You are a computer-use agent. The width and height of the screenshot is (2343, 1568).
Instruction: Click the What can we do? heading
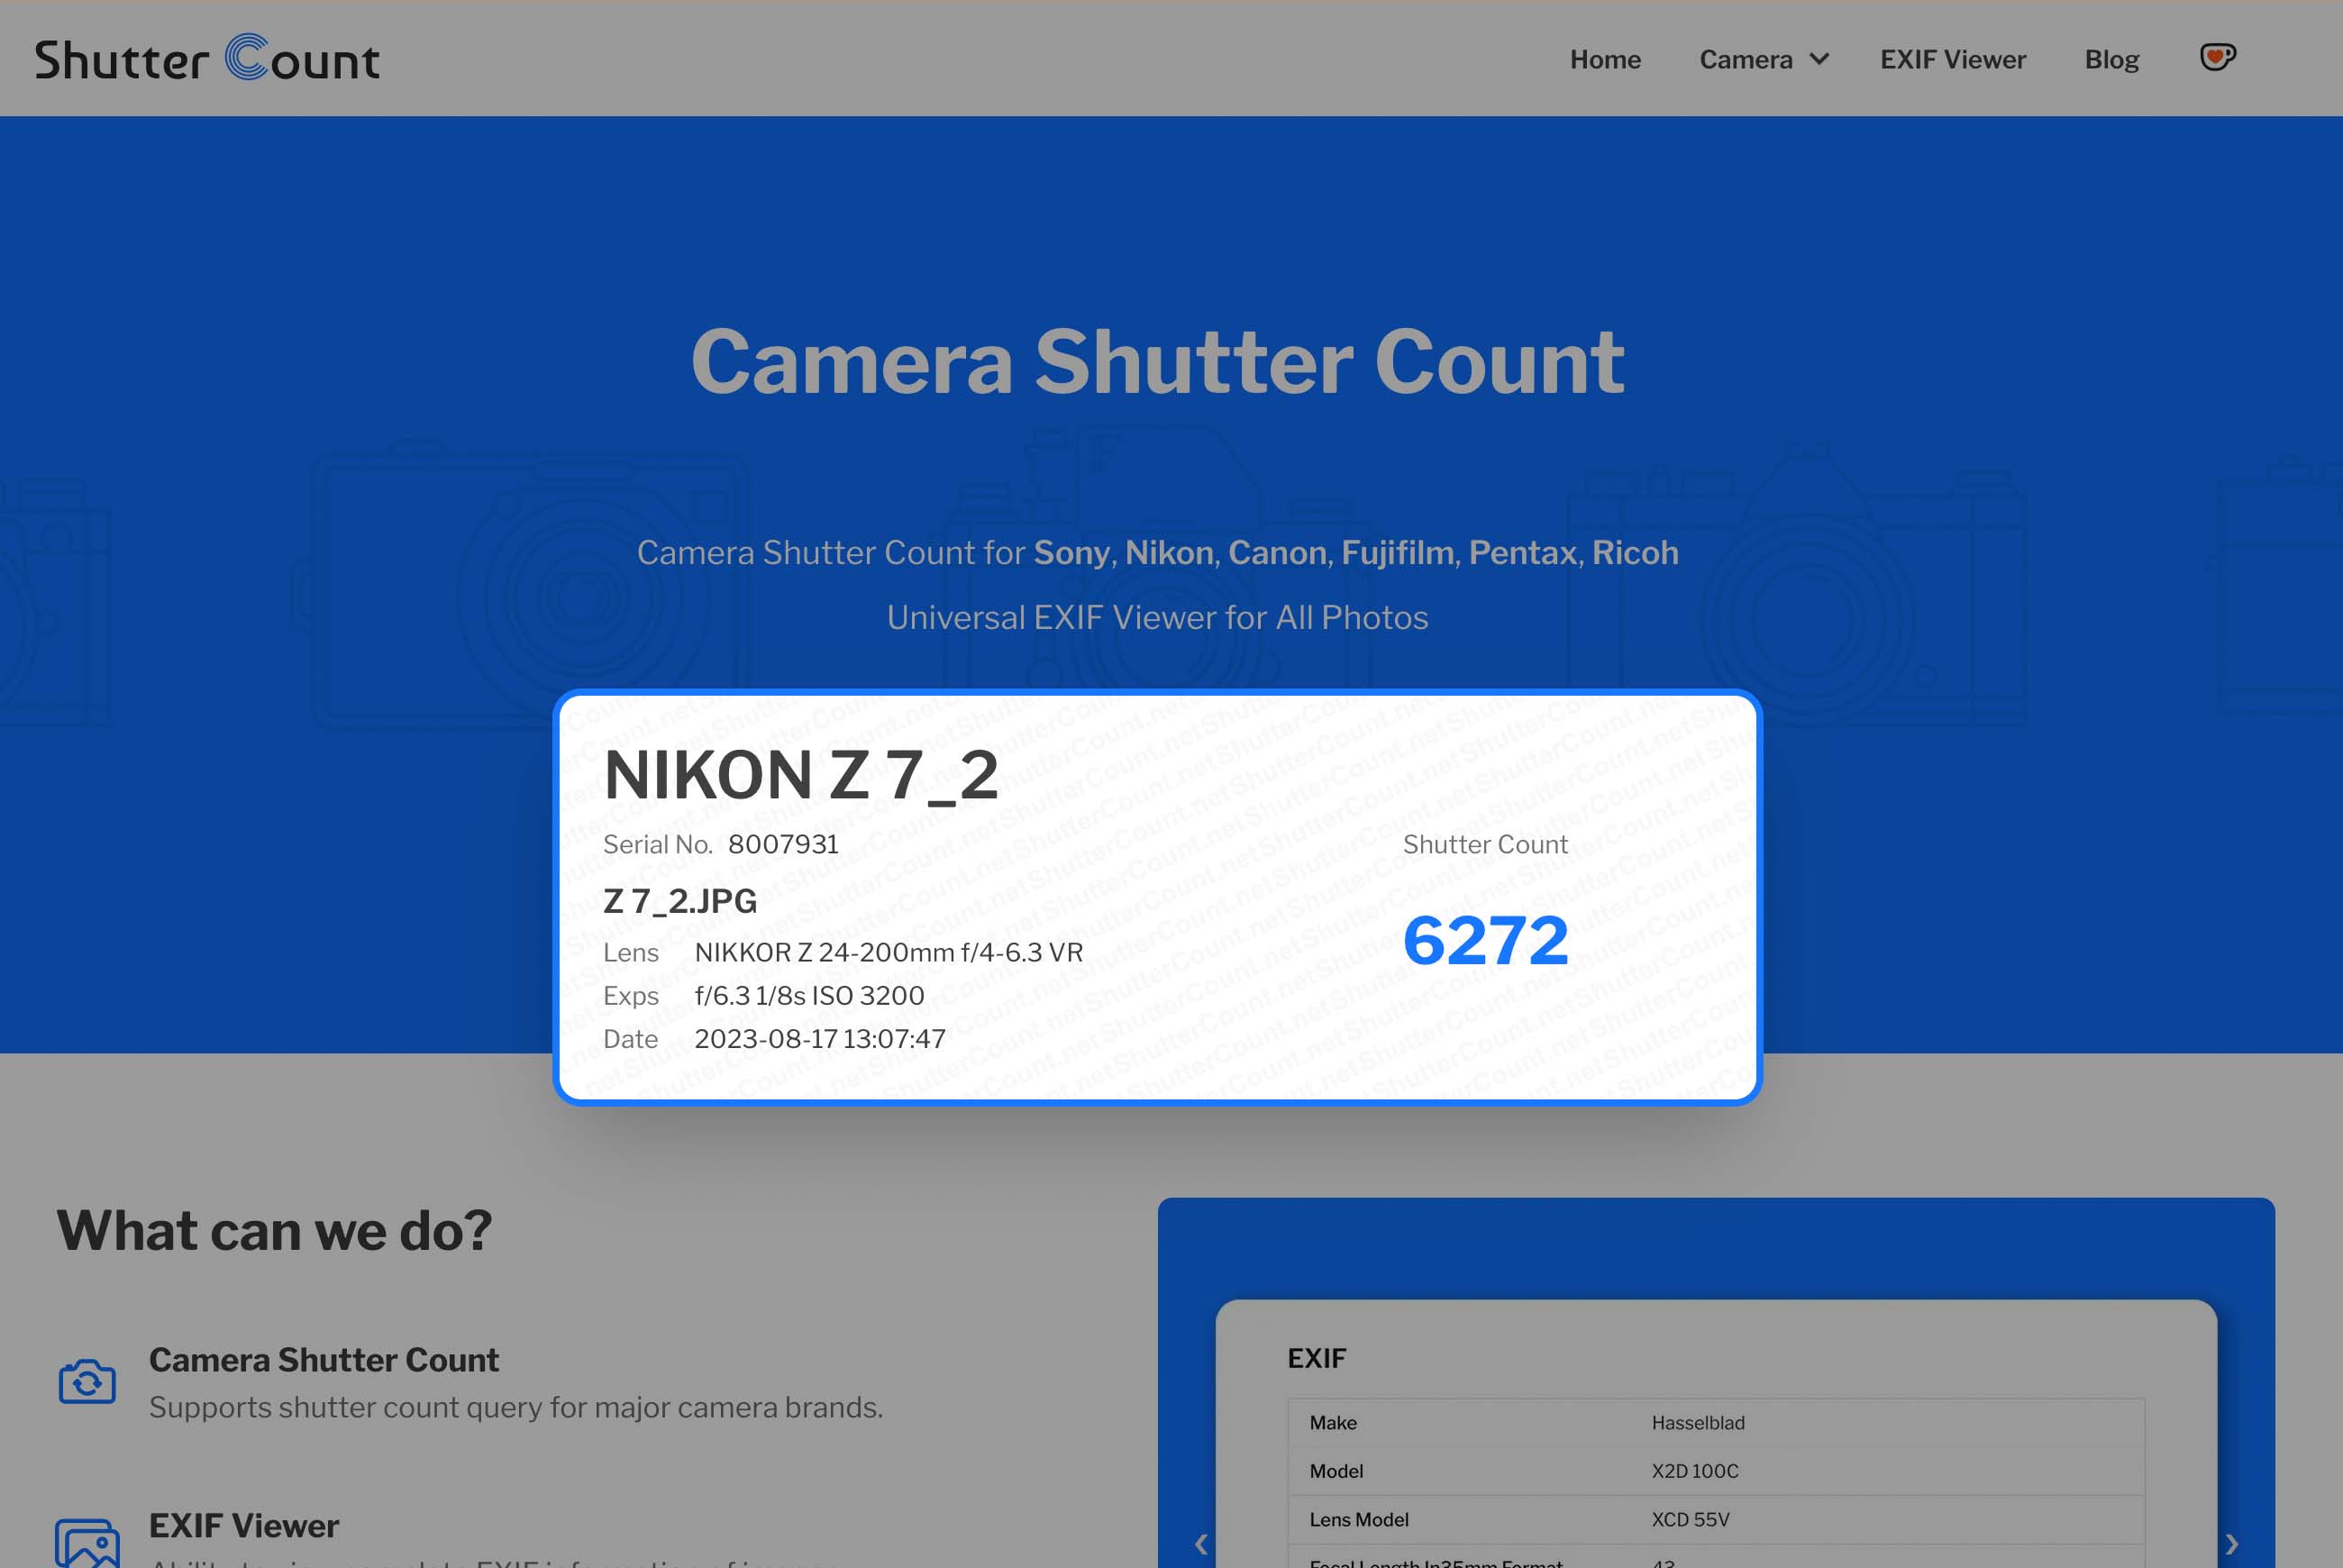point(274,1230)
